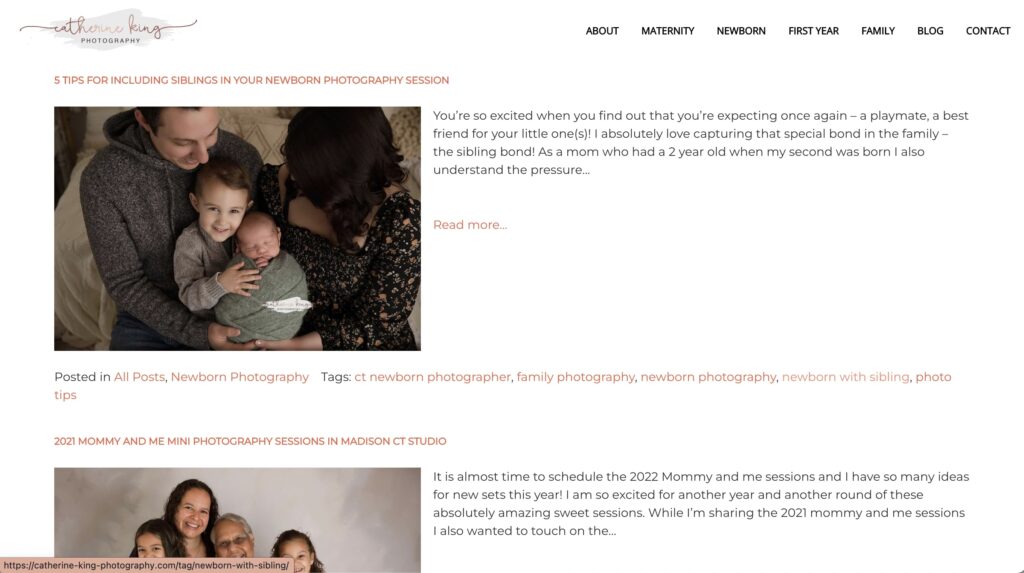Select the newborn photography tag

click(708, 377)
